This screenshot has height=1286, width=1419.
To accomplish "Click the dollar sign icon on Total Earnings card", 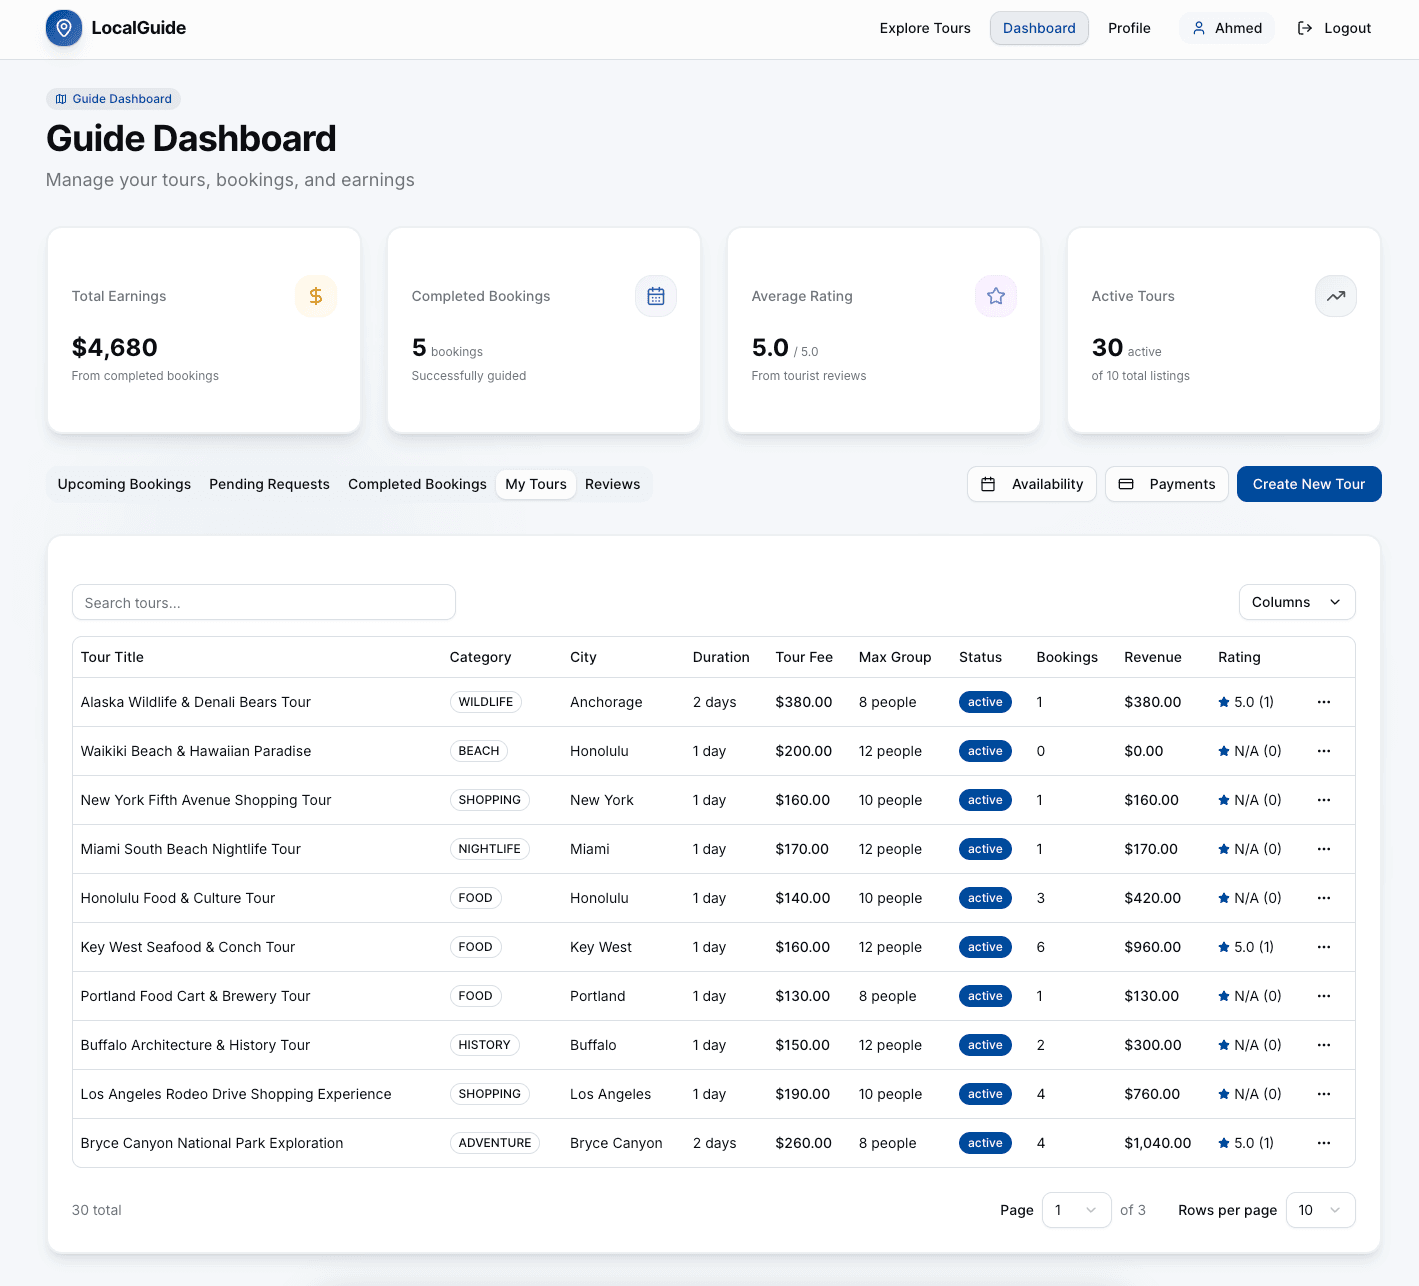I will (316, 296).
